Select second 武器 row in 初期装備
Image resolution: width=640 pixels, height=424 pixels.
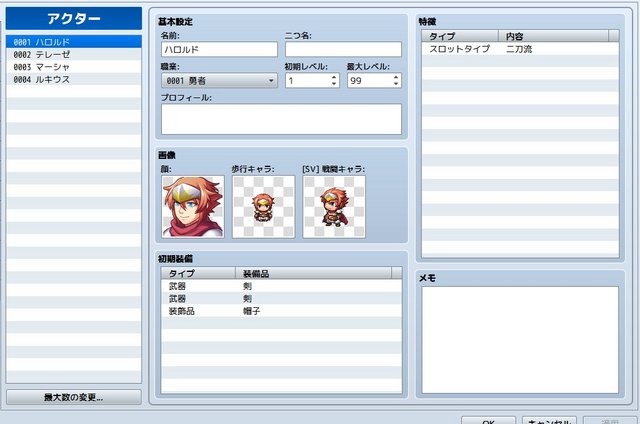point(281,299)
